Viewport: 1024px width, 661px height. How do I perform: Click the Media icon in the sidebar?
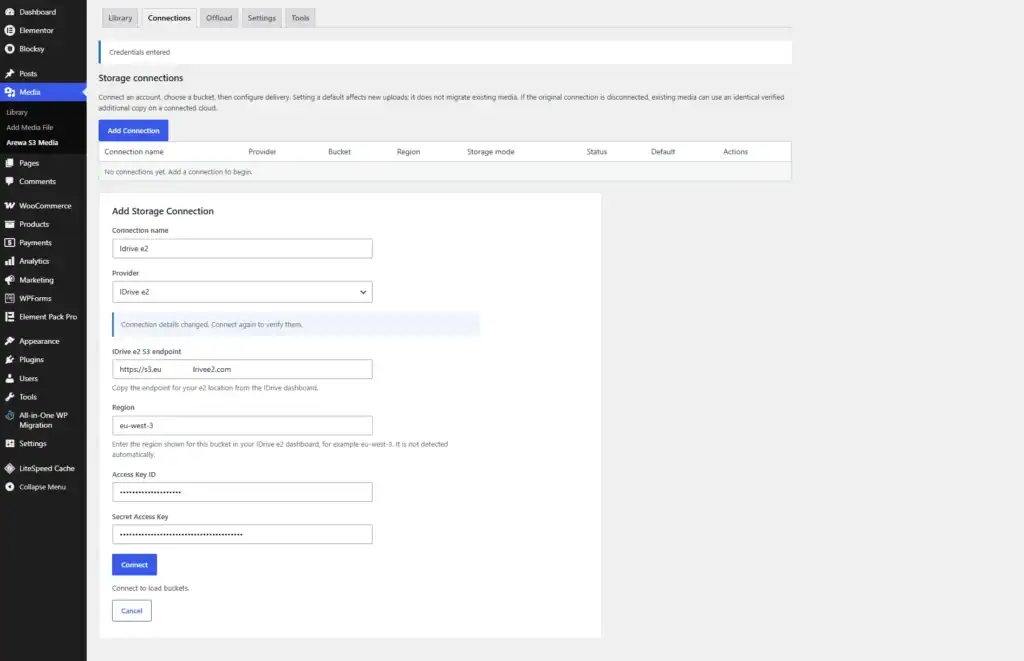pos(10,92)
